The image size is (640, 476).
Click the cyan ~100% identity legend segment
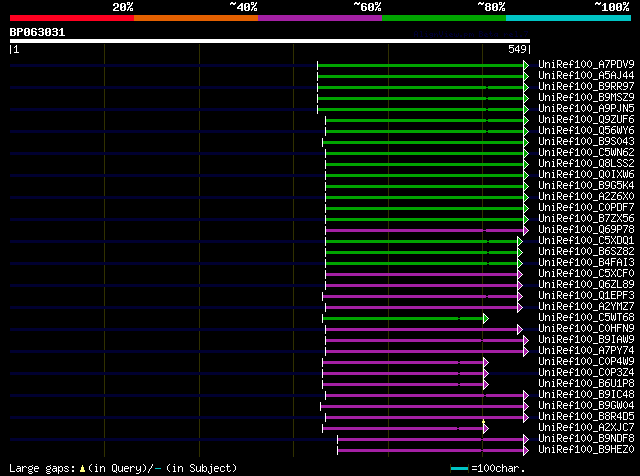(569, 18)
